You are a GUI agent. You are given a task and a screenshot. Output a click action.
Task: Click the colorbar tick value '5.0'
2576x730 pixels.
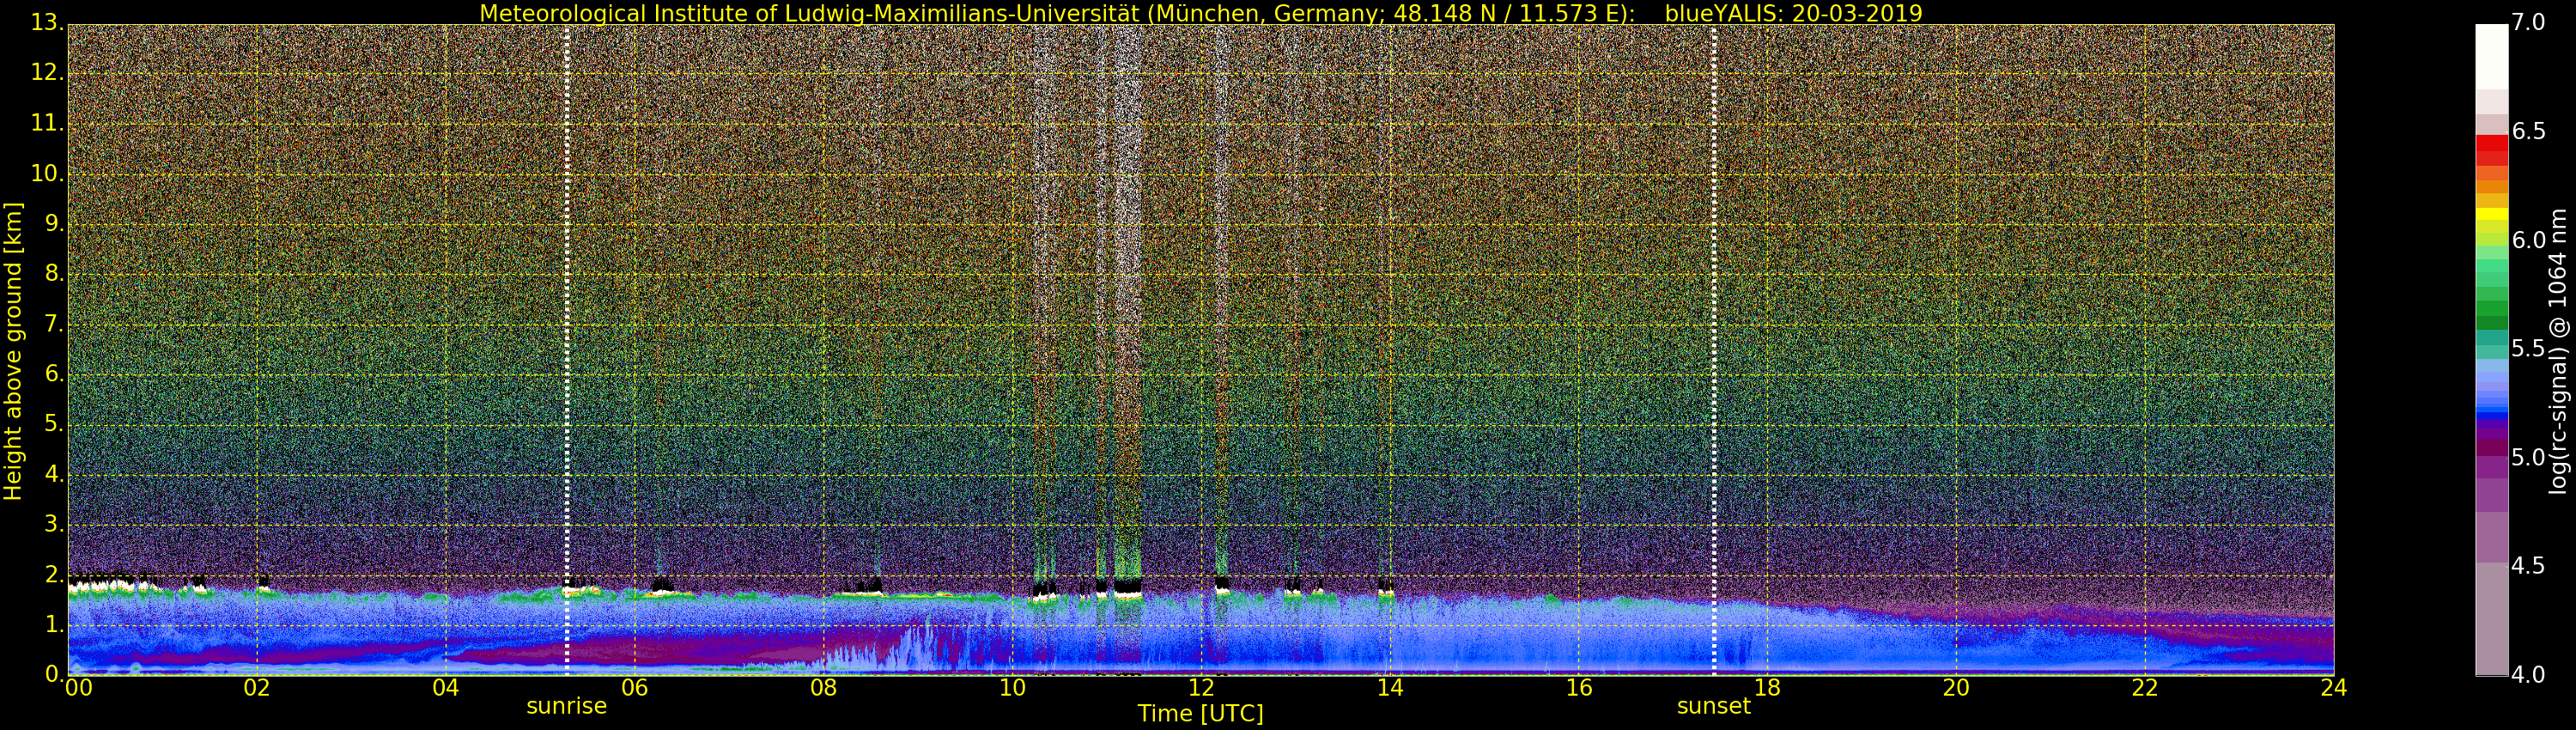pos(2529,458)
